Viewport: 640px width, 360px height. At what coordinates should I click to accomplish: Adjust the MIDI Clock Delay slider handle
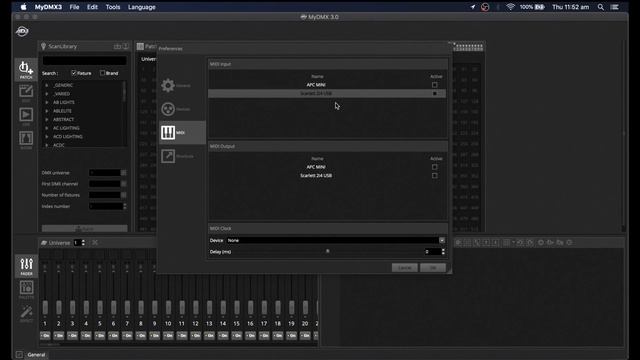point(327,251)
